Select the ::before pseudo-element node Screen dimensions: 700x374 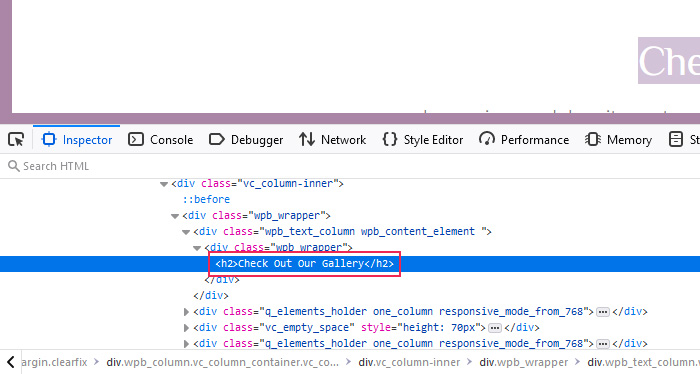(206, 199)
